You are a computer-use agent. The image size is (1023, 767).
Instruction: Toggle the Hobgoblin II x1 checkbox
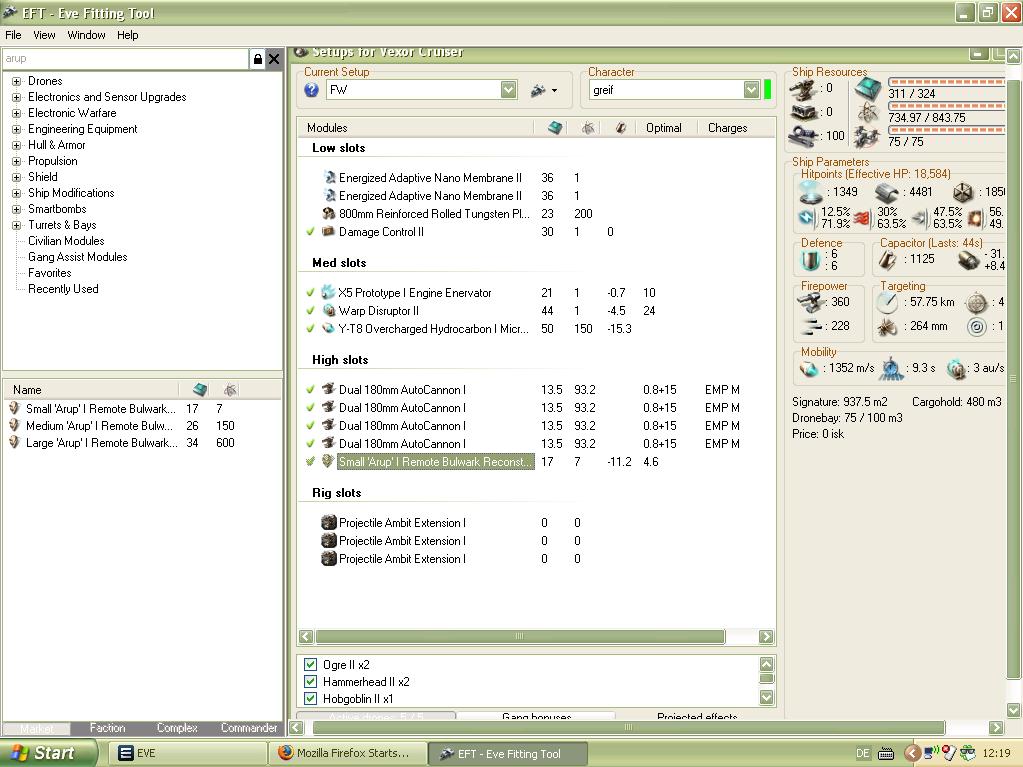pos(311,699)
